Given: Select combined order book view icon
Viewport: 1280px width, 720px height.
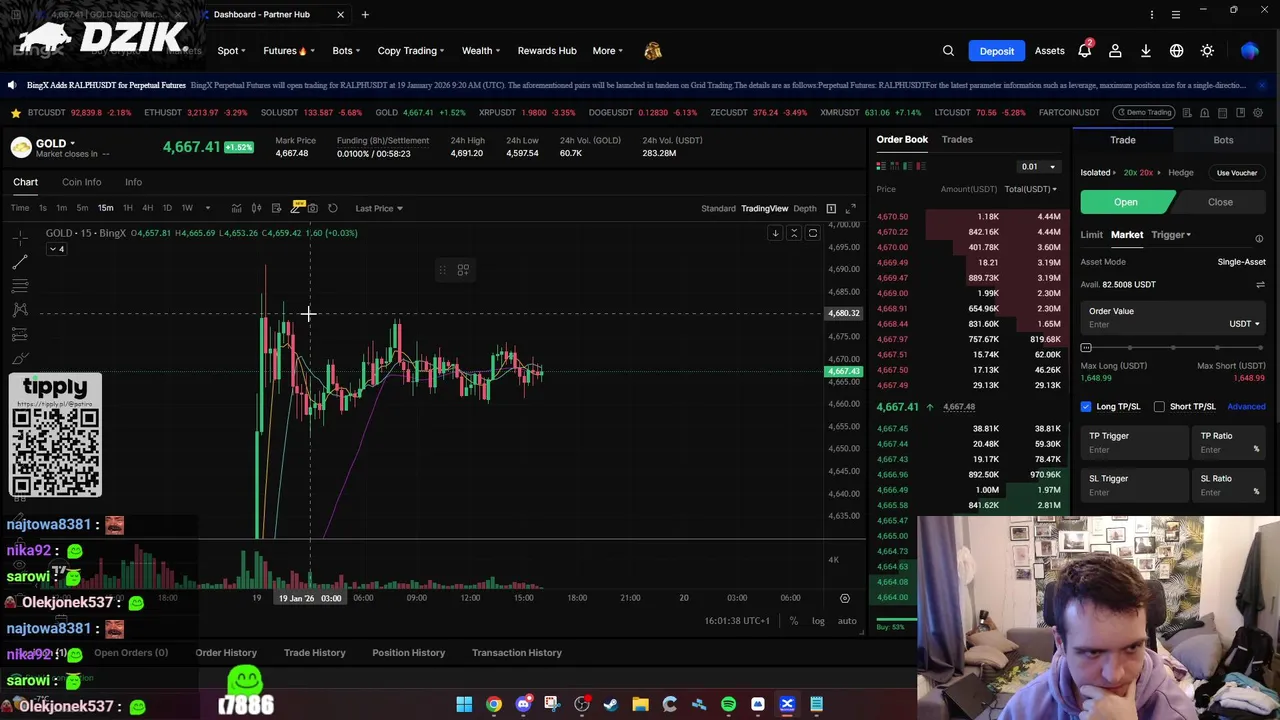Looking at the screenshot, I should (881, 166).
